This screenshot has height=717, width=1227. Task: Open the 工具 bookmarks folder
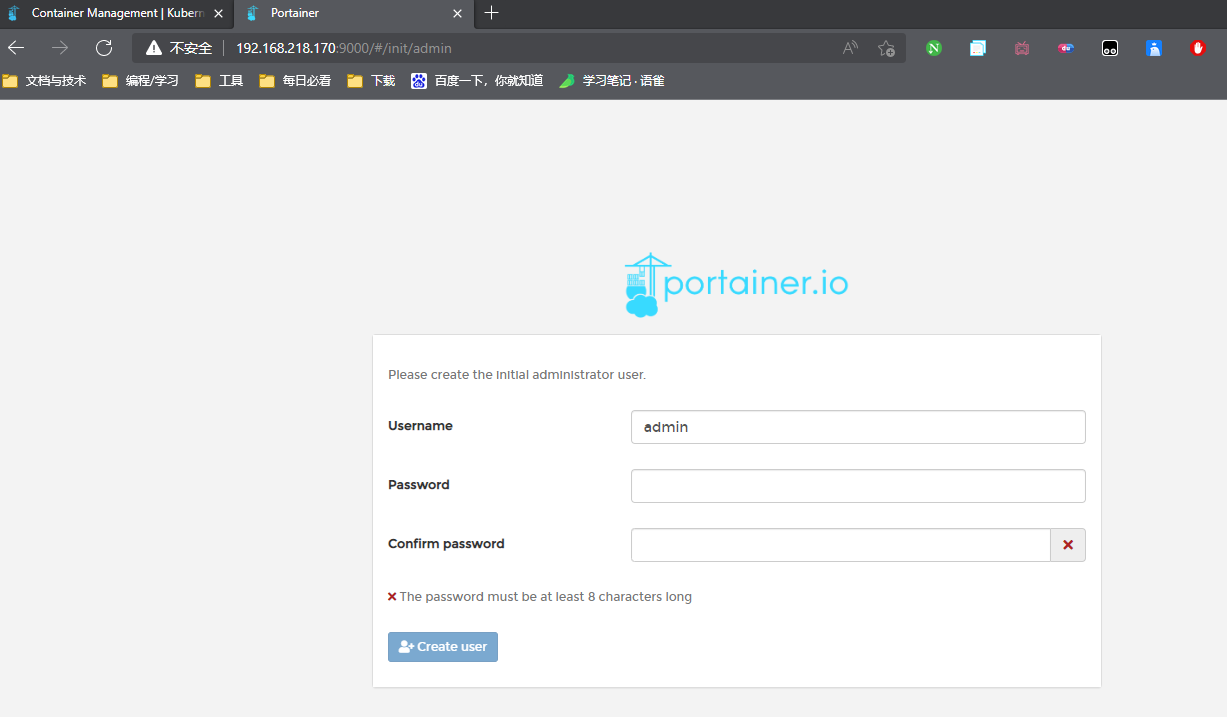219,81
